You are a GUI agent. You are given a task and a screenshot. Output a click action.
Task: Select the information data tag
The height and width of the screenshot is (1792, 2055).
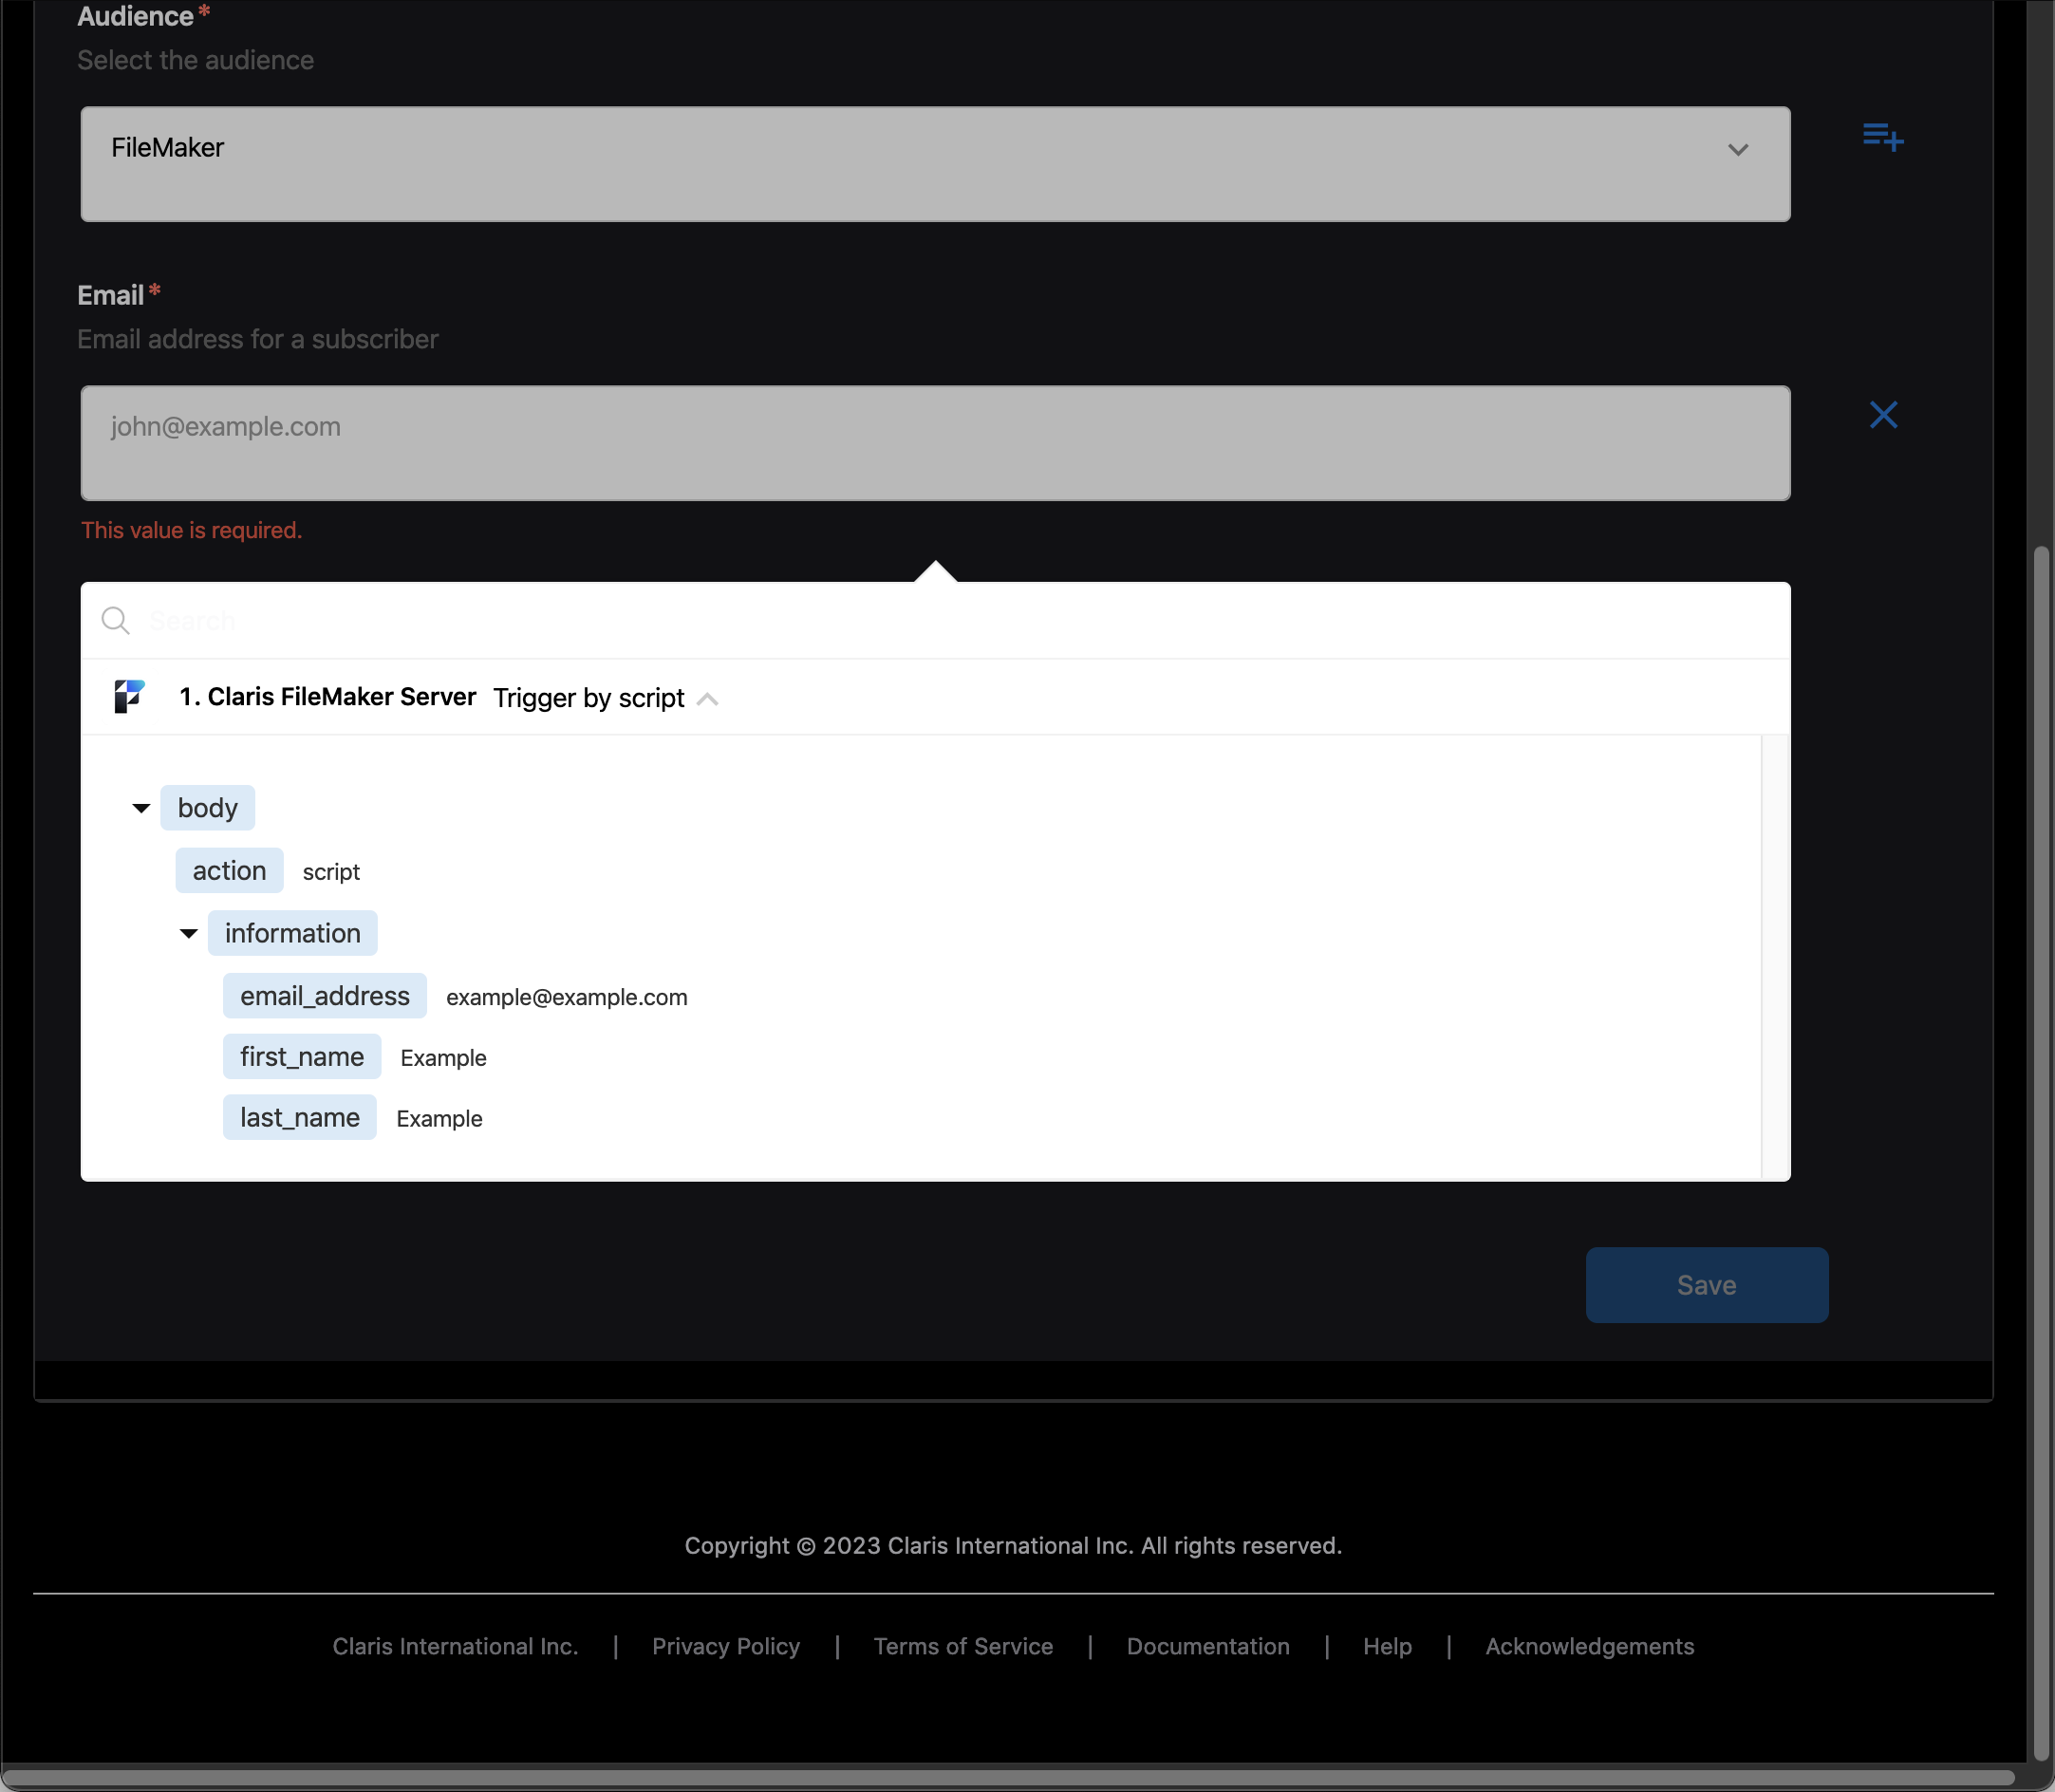pyautogui.click(x=292, y=933)
